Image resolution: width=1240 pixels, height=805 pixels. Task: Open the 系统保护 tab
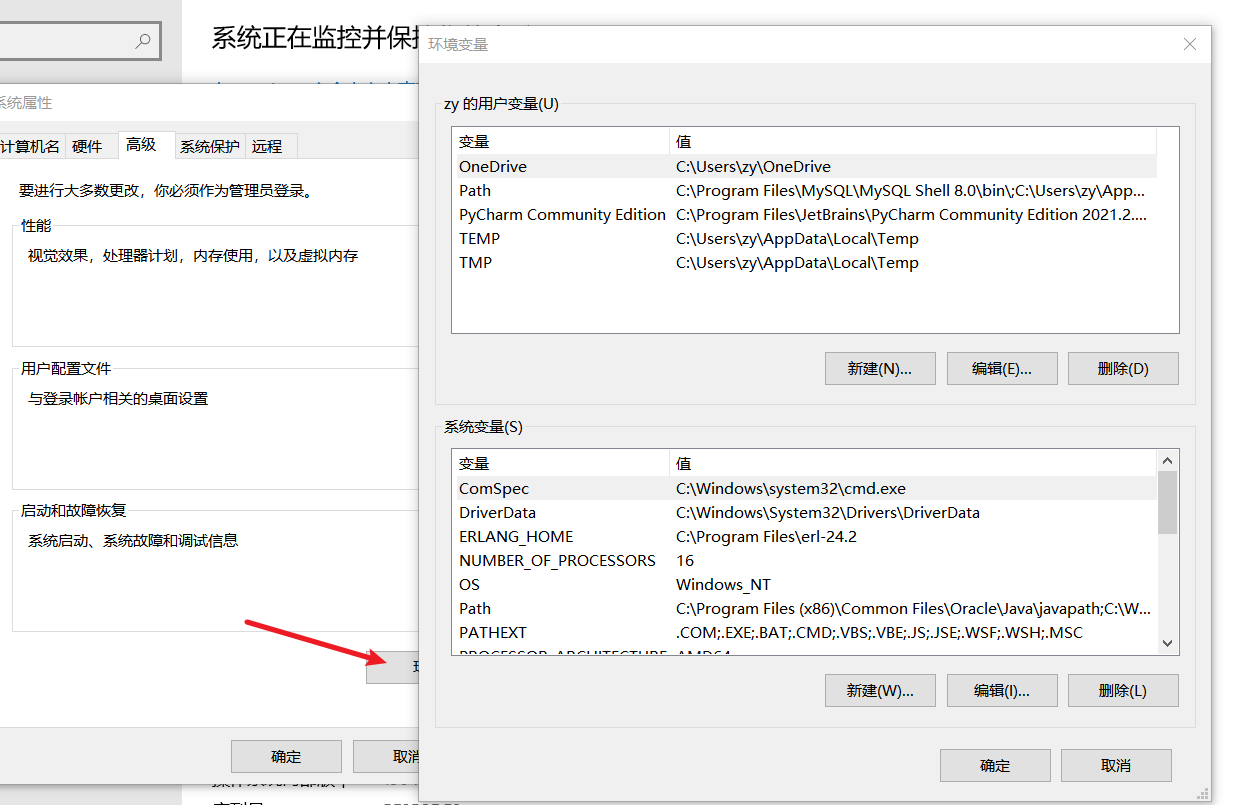(210, 146)
